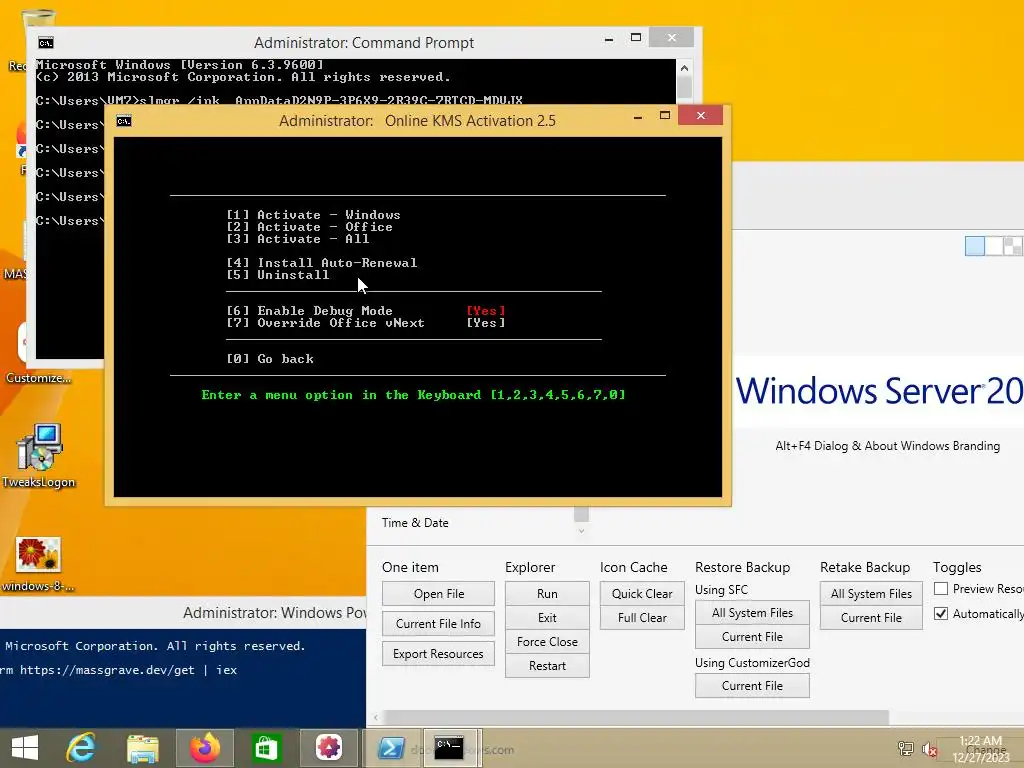
Task: Click Restart explorer button
Action: pos(547,666)
